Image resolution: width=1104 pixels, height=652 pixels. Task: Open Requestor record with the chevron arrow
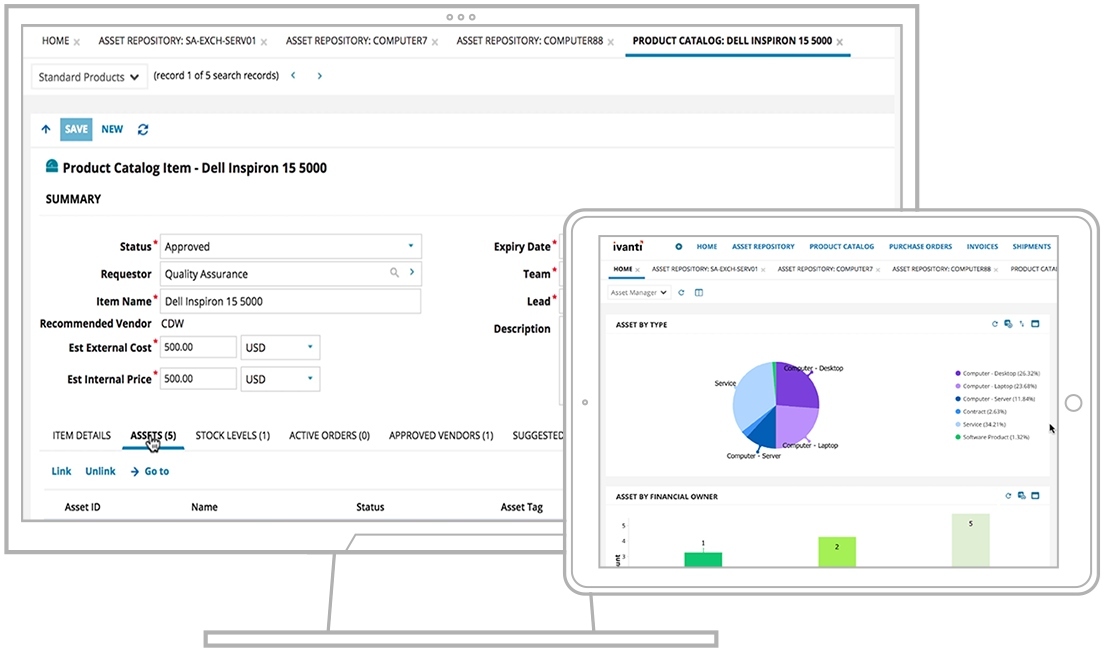click(x=412, y=272)
